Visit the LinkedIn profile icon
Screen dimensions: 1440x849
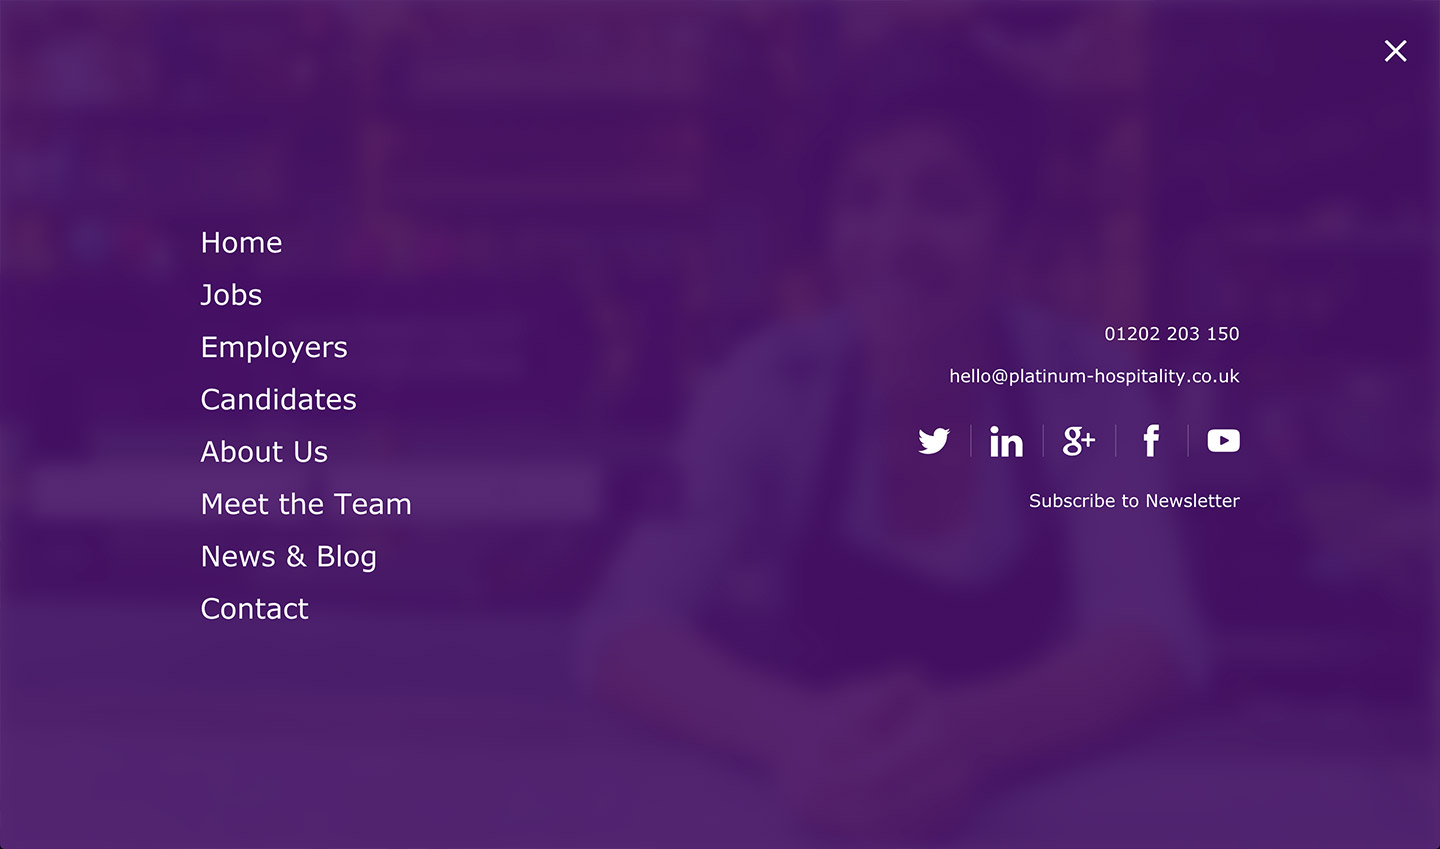click(1006, 441)
